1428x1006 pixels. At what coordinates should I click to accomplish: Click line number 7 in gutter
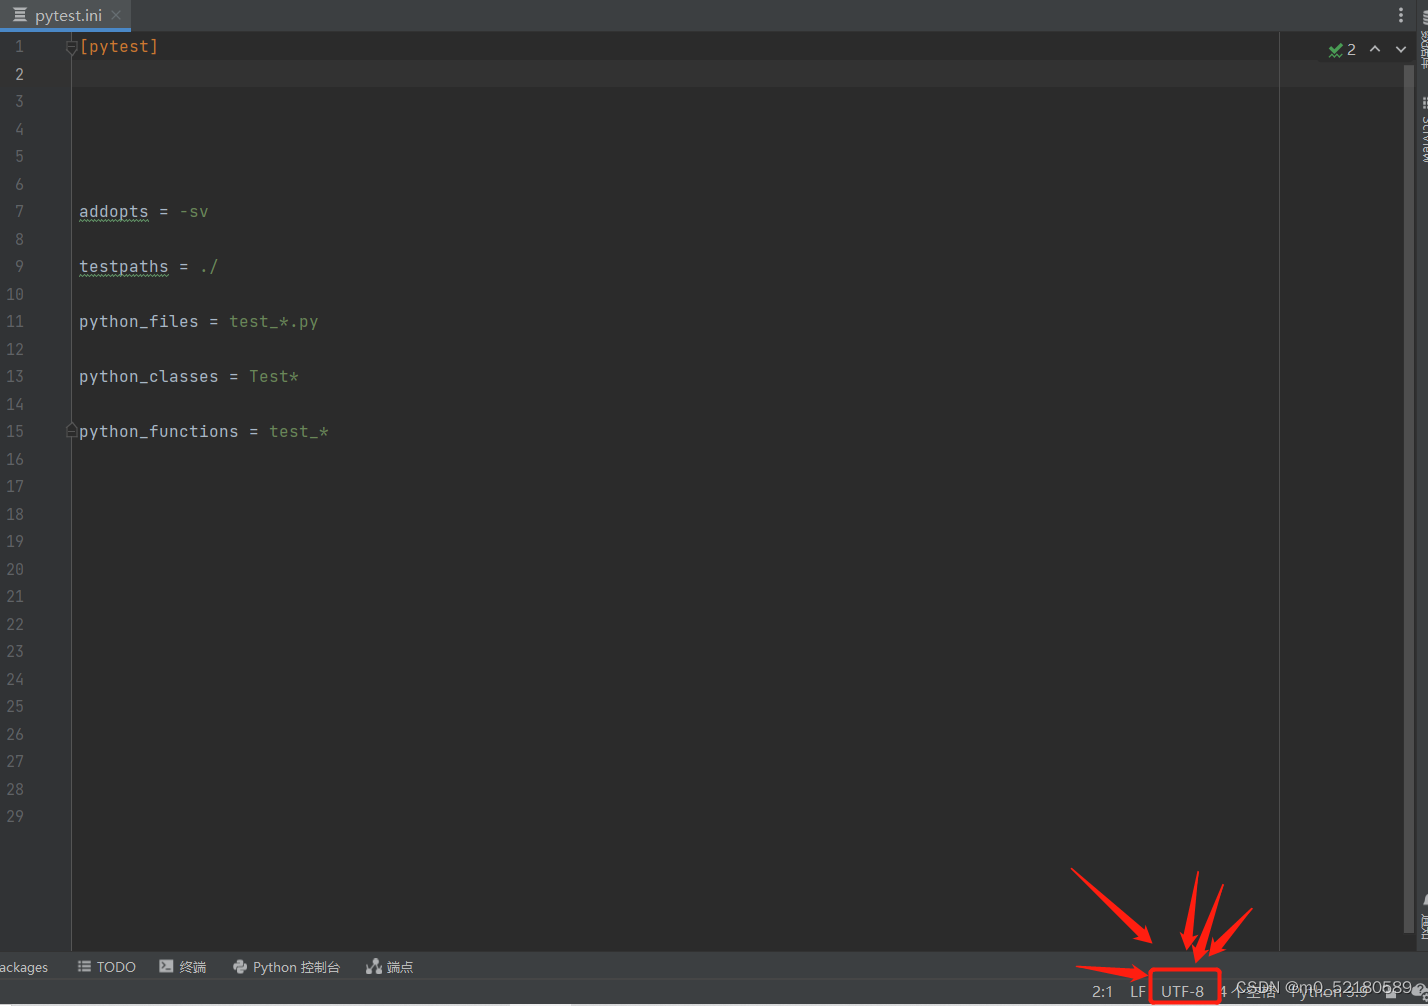tap(19, 212)
